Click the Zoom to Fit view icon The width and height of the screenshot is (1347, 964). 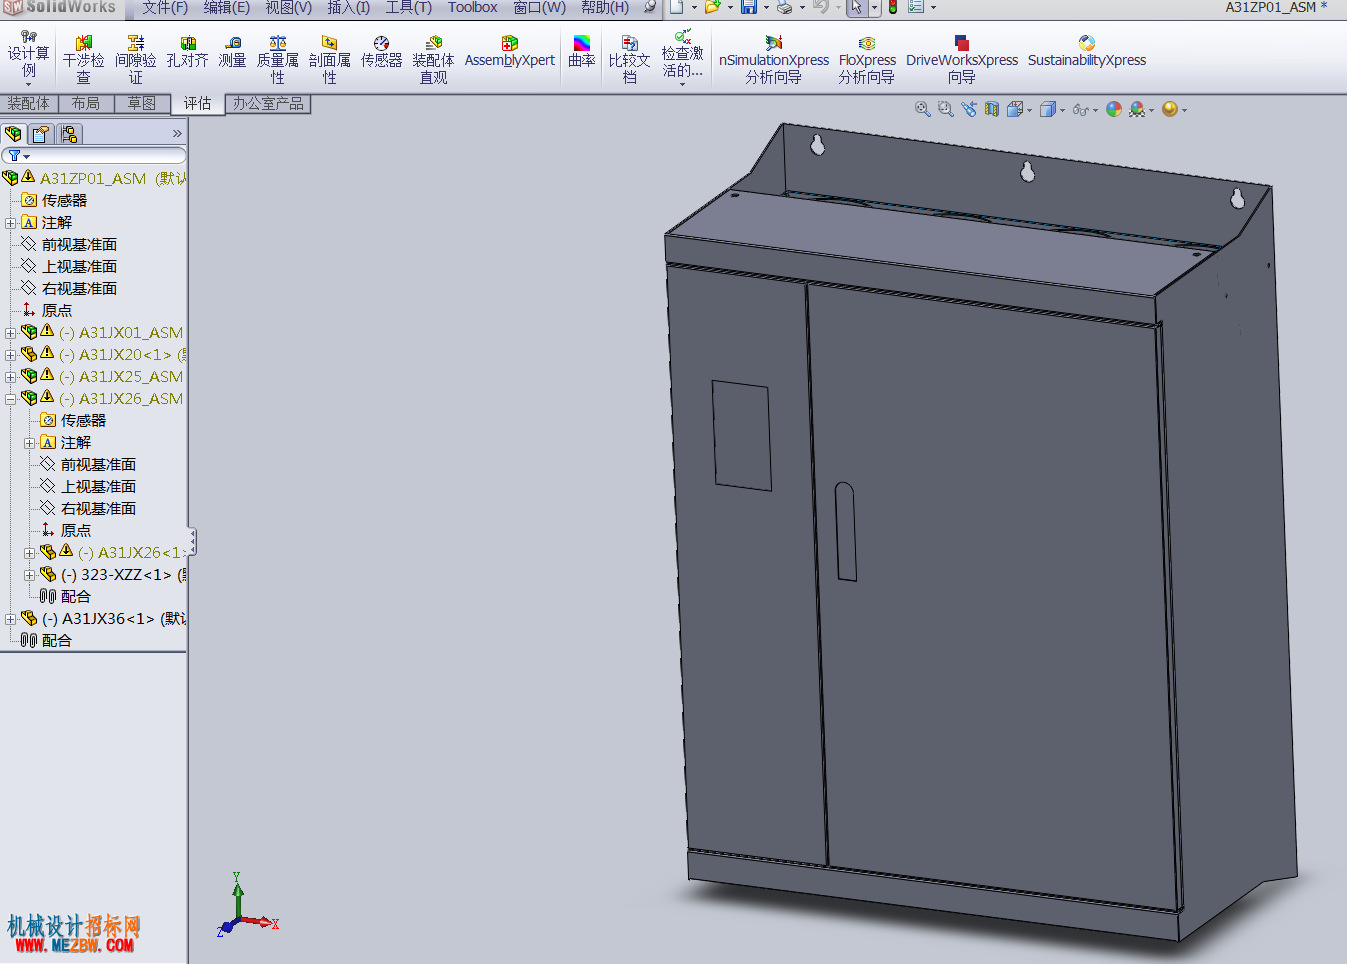[x=923, y=109]
